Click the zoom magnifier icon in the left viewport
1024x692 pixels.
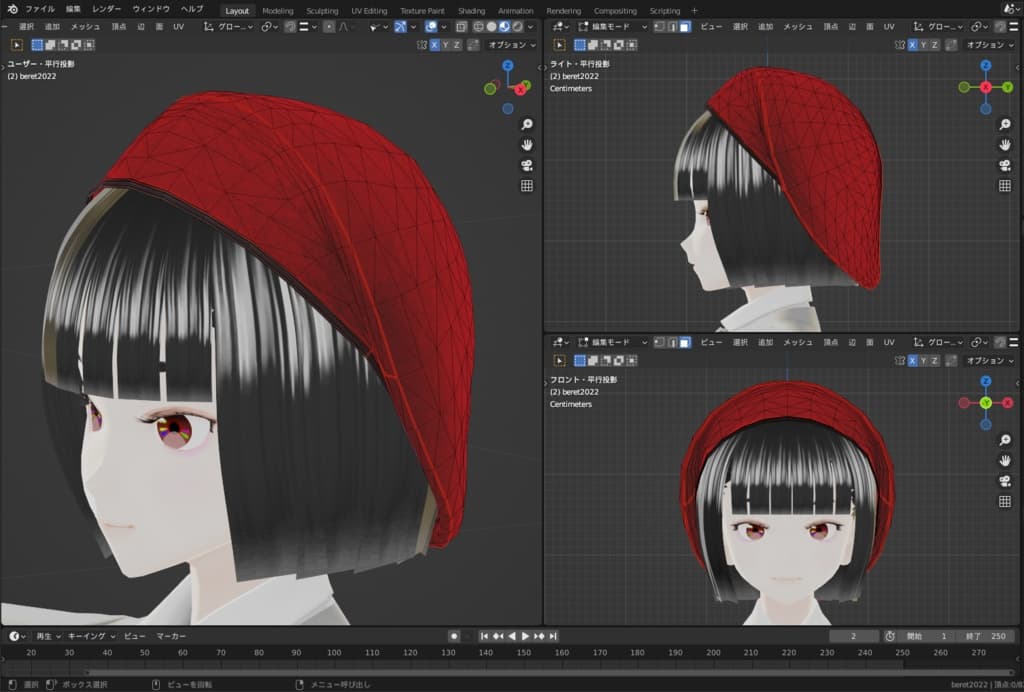tap(527, 124)
